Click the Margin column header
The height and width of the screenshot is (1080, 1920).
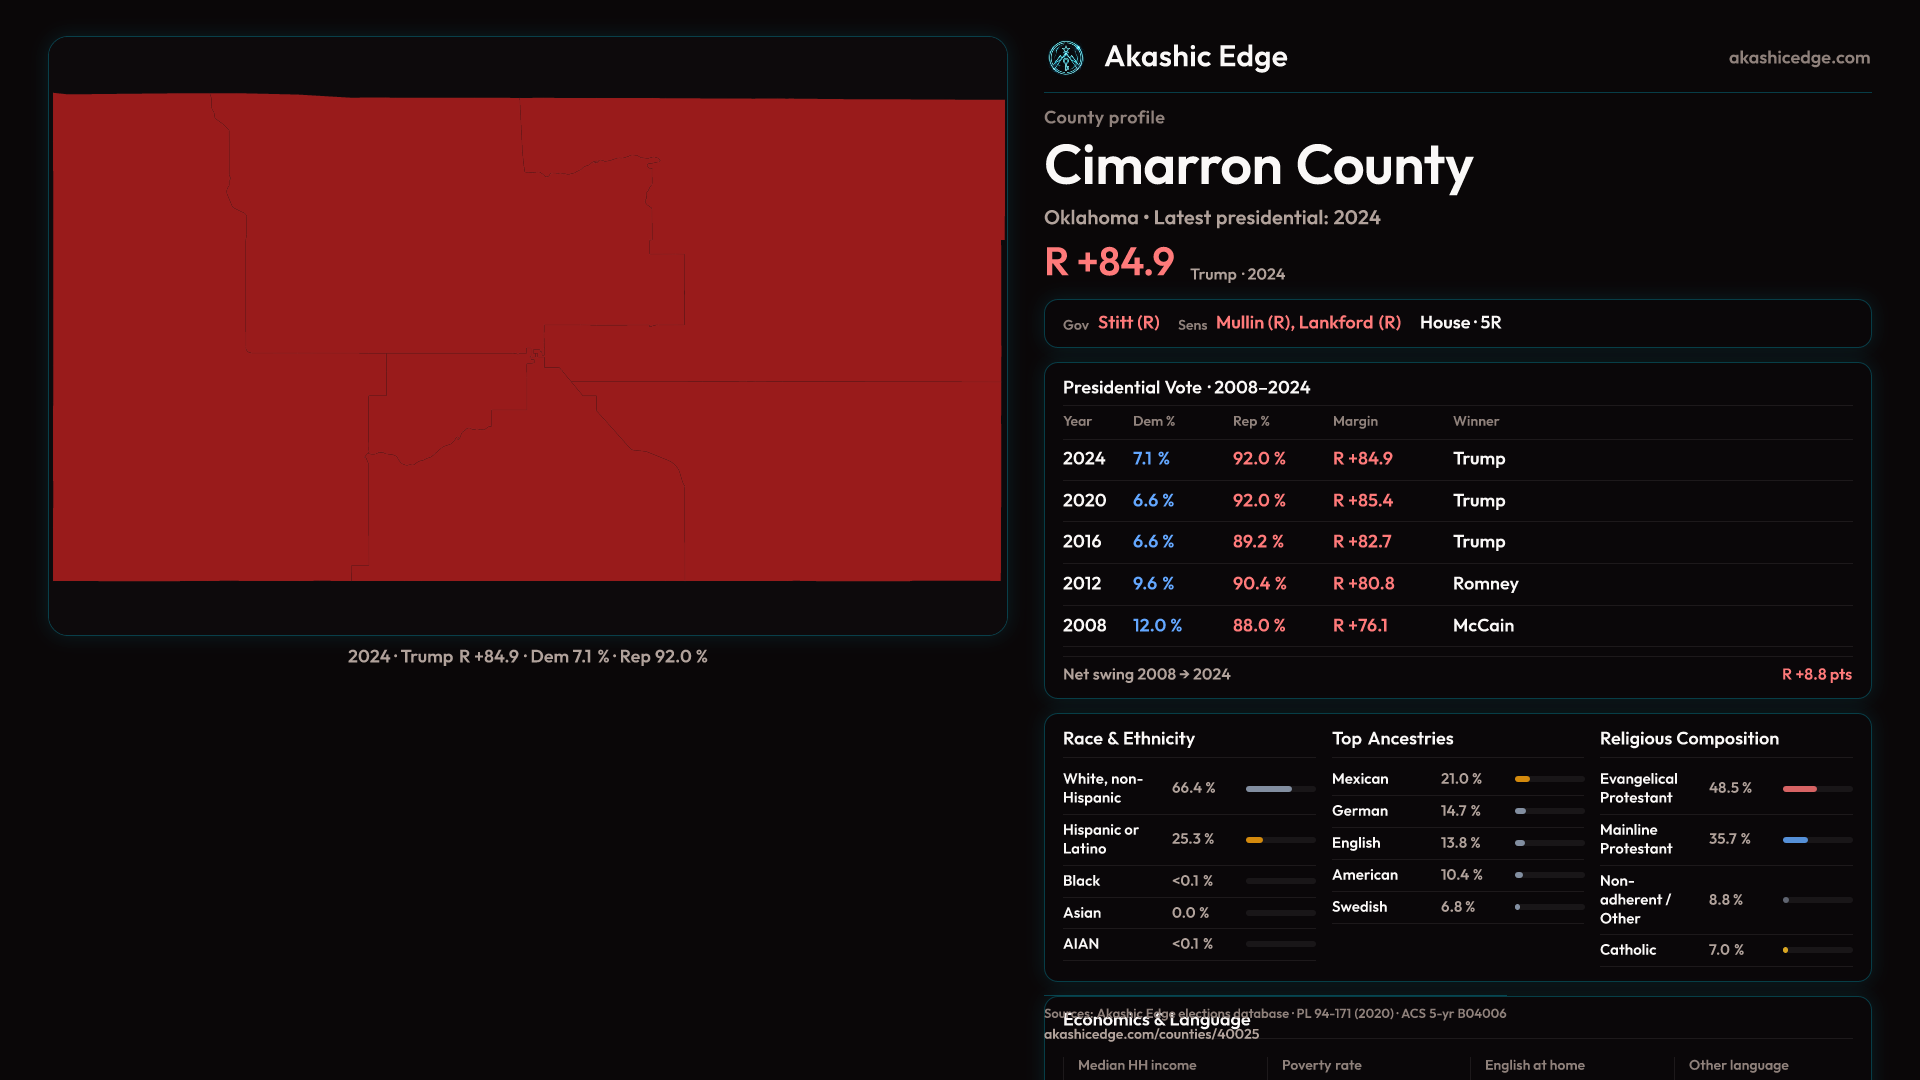pos(1354,422)
